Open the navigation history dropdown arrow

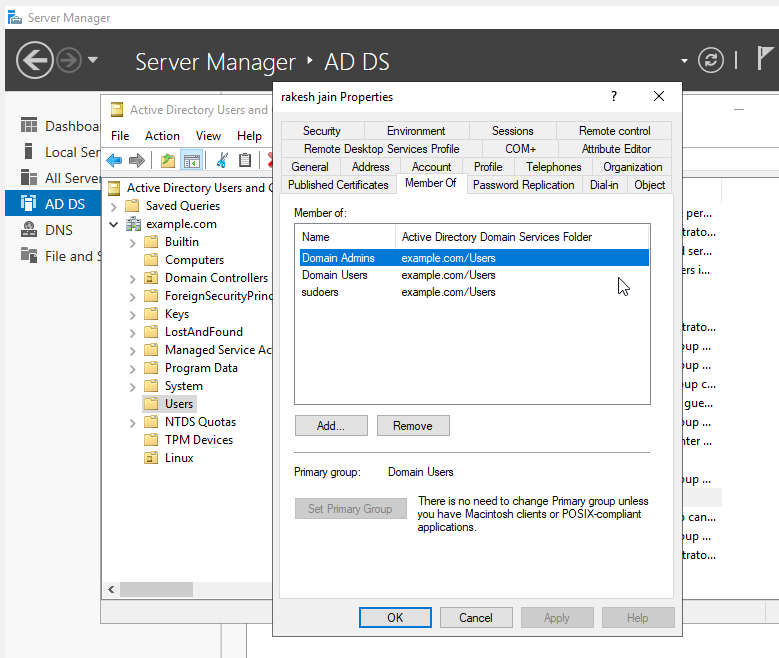point(92,60)
